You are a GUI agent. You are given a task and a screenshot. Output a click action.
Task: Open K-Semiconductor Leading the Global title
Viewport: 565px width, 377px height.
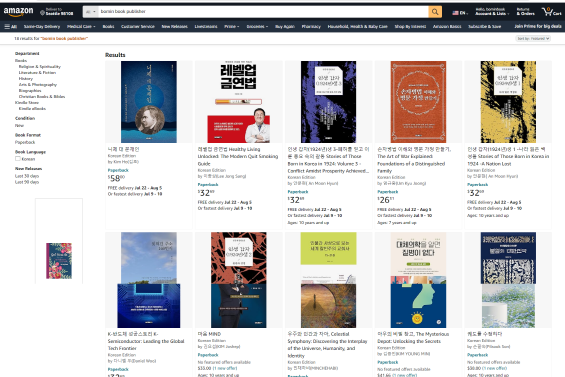pyautogui.click(x=146, y=341)
